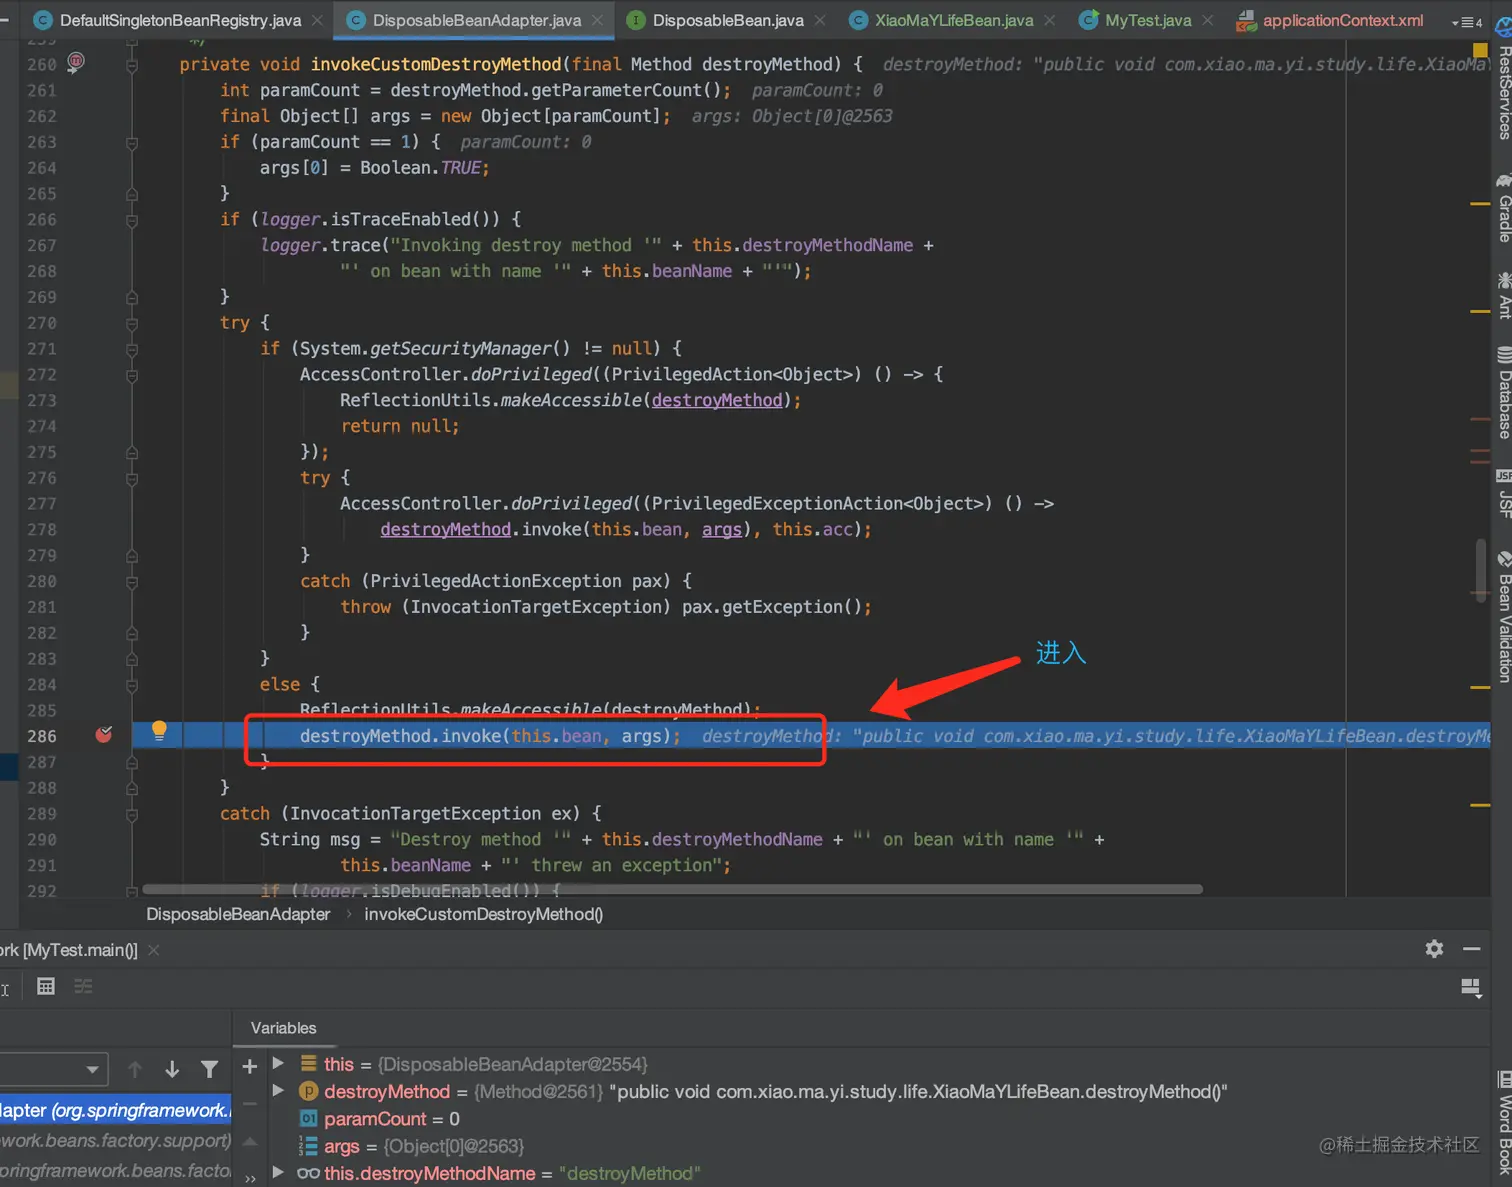Screen dimensions: 1512x1187
Task: Close the DefaultSingletonBeanRegistry.java tab
Action: tap(317, 20)
